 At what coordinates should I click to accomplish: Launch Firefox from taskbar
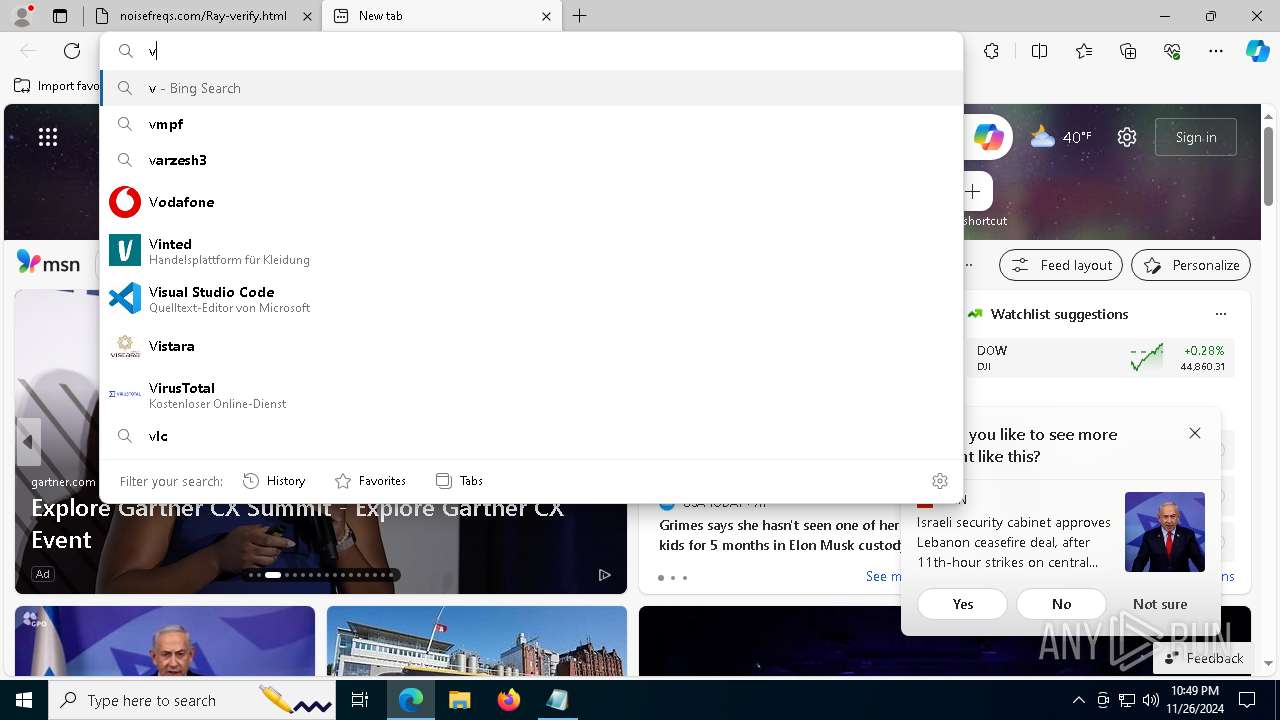(509, 700)
